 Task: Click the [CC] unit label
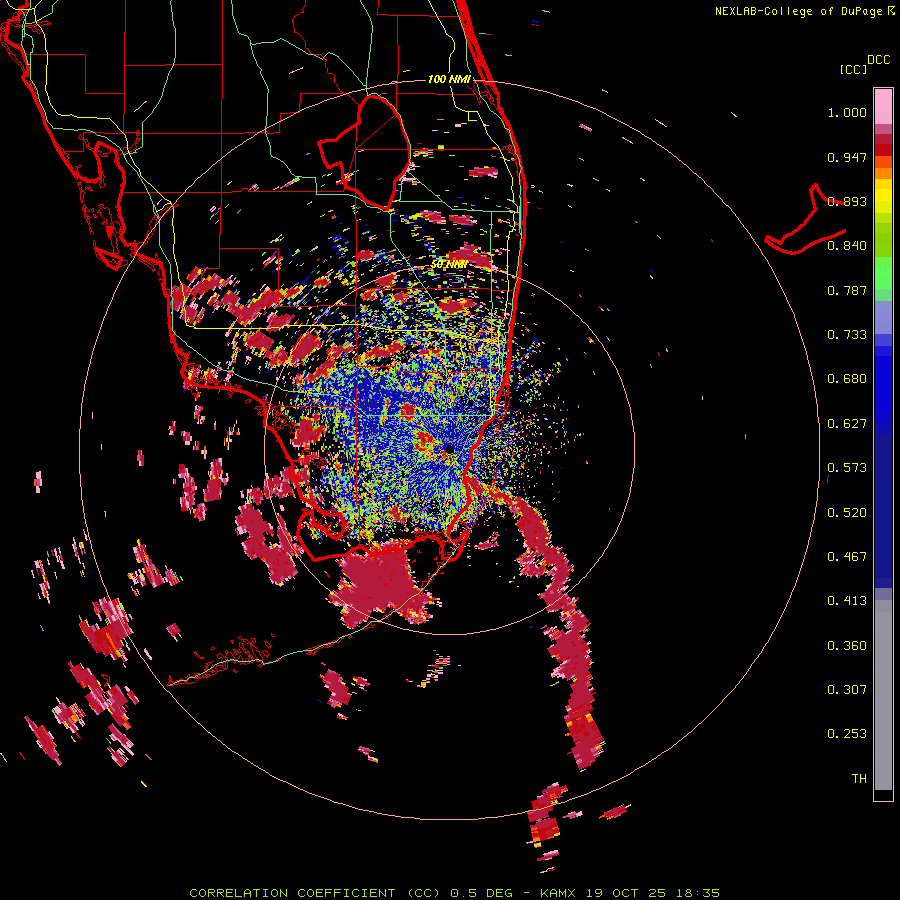[854, 69]
